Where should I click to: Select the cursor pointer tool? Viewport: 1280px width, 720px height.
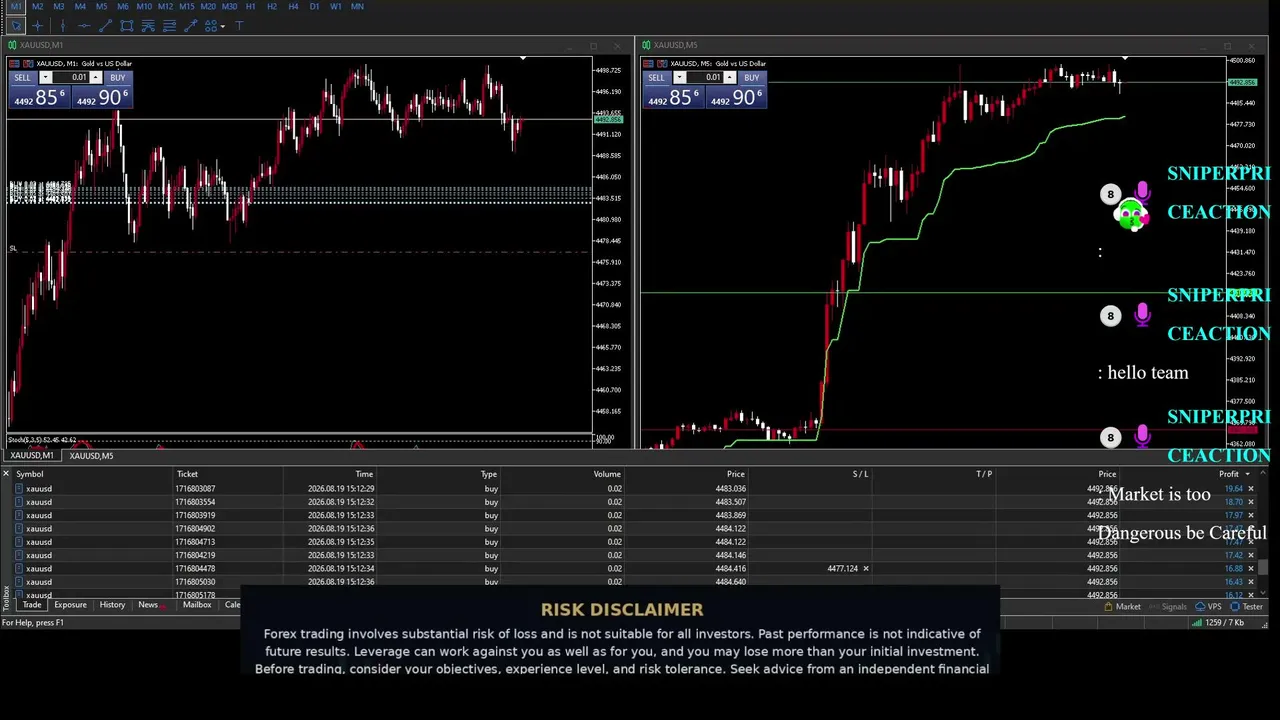coord(16,26)
